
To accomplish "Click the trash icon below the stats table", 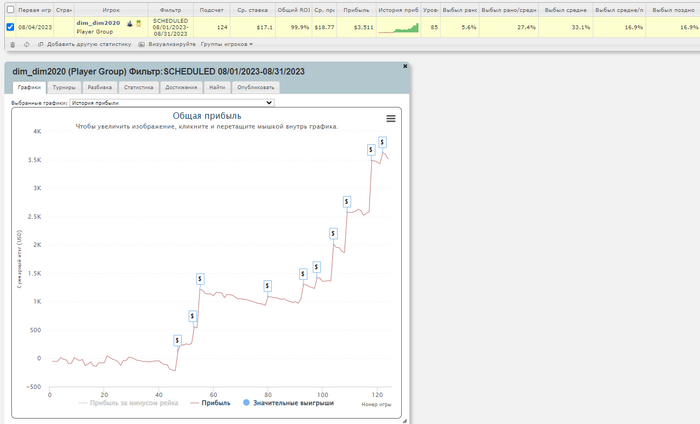I will point(12,45).
